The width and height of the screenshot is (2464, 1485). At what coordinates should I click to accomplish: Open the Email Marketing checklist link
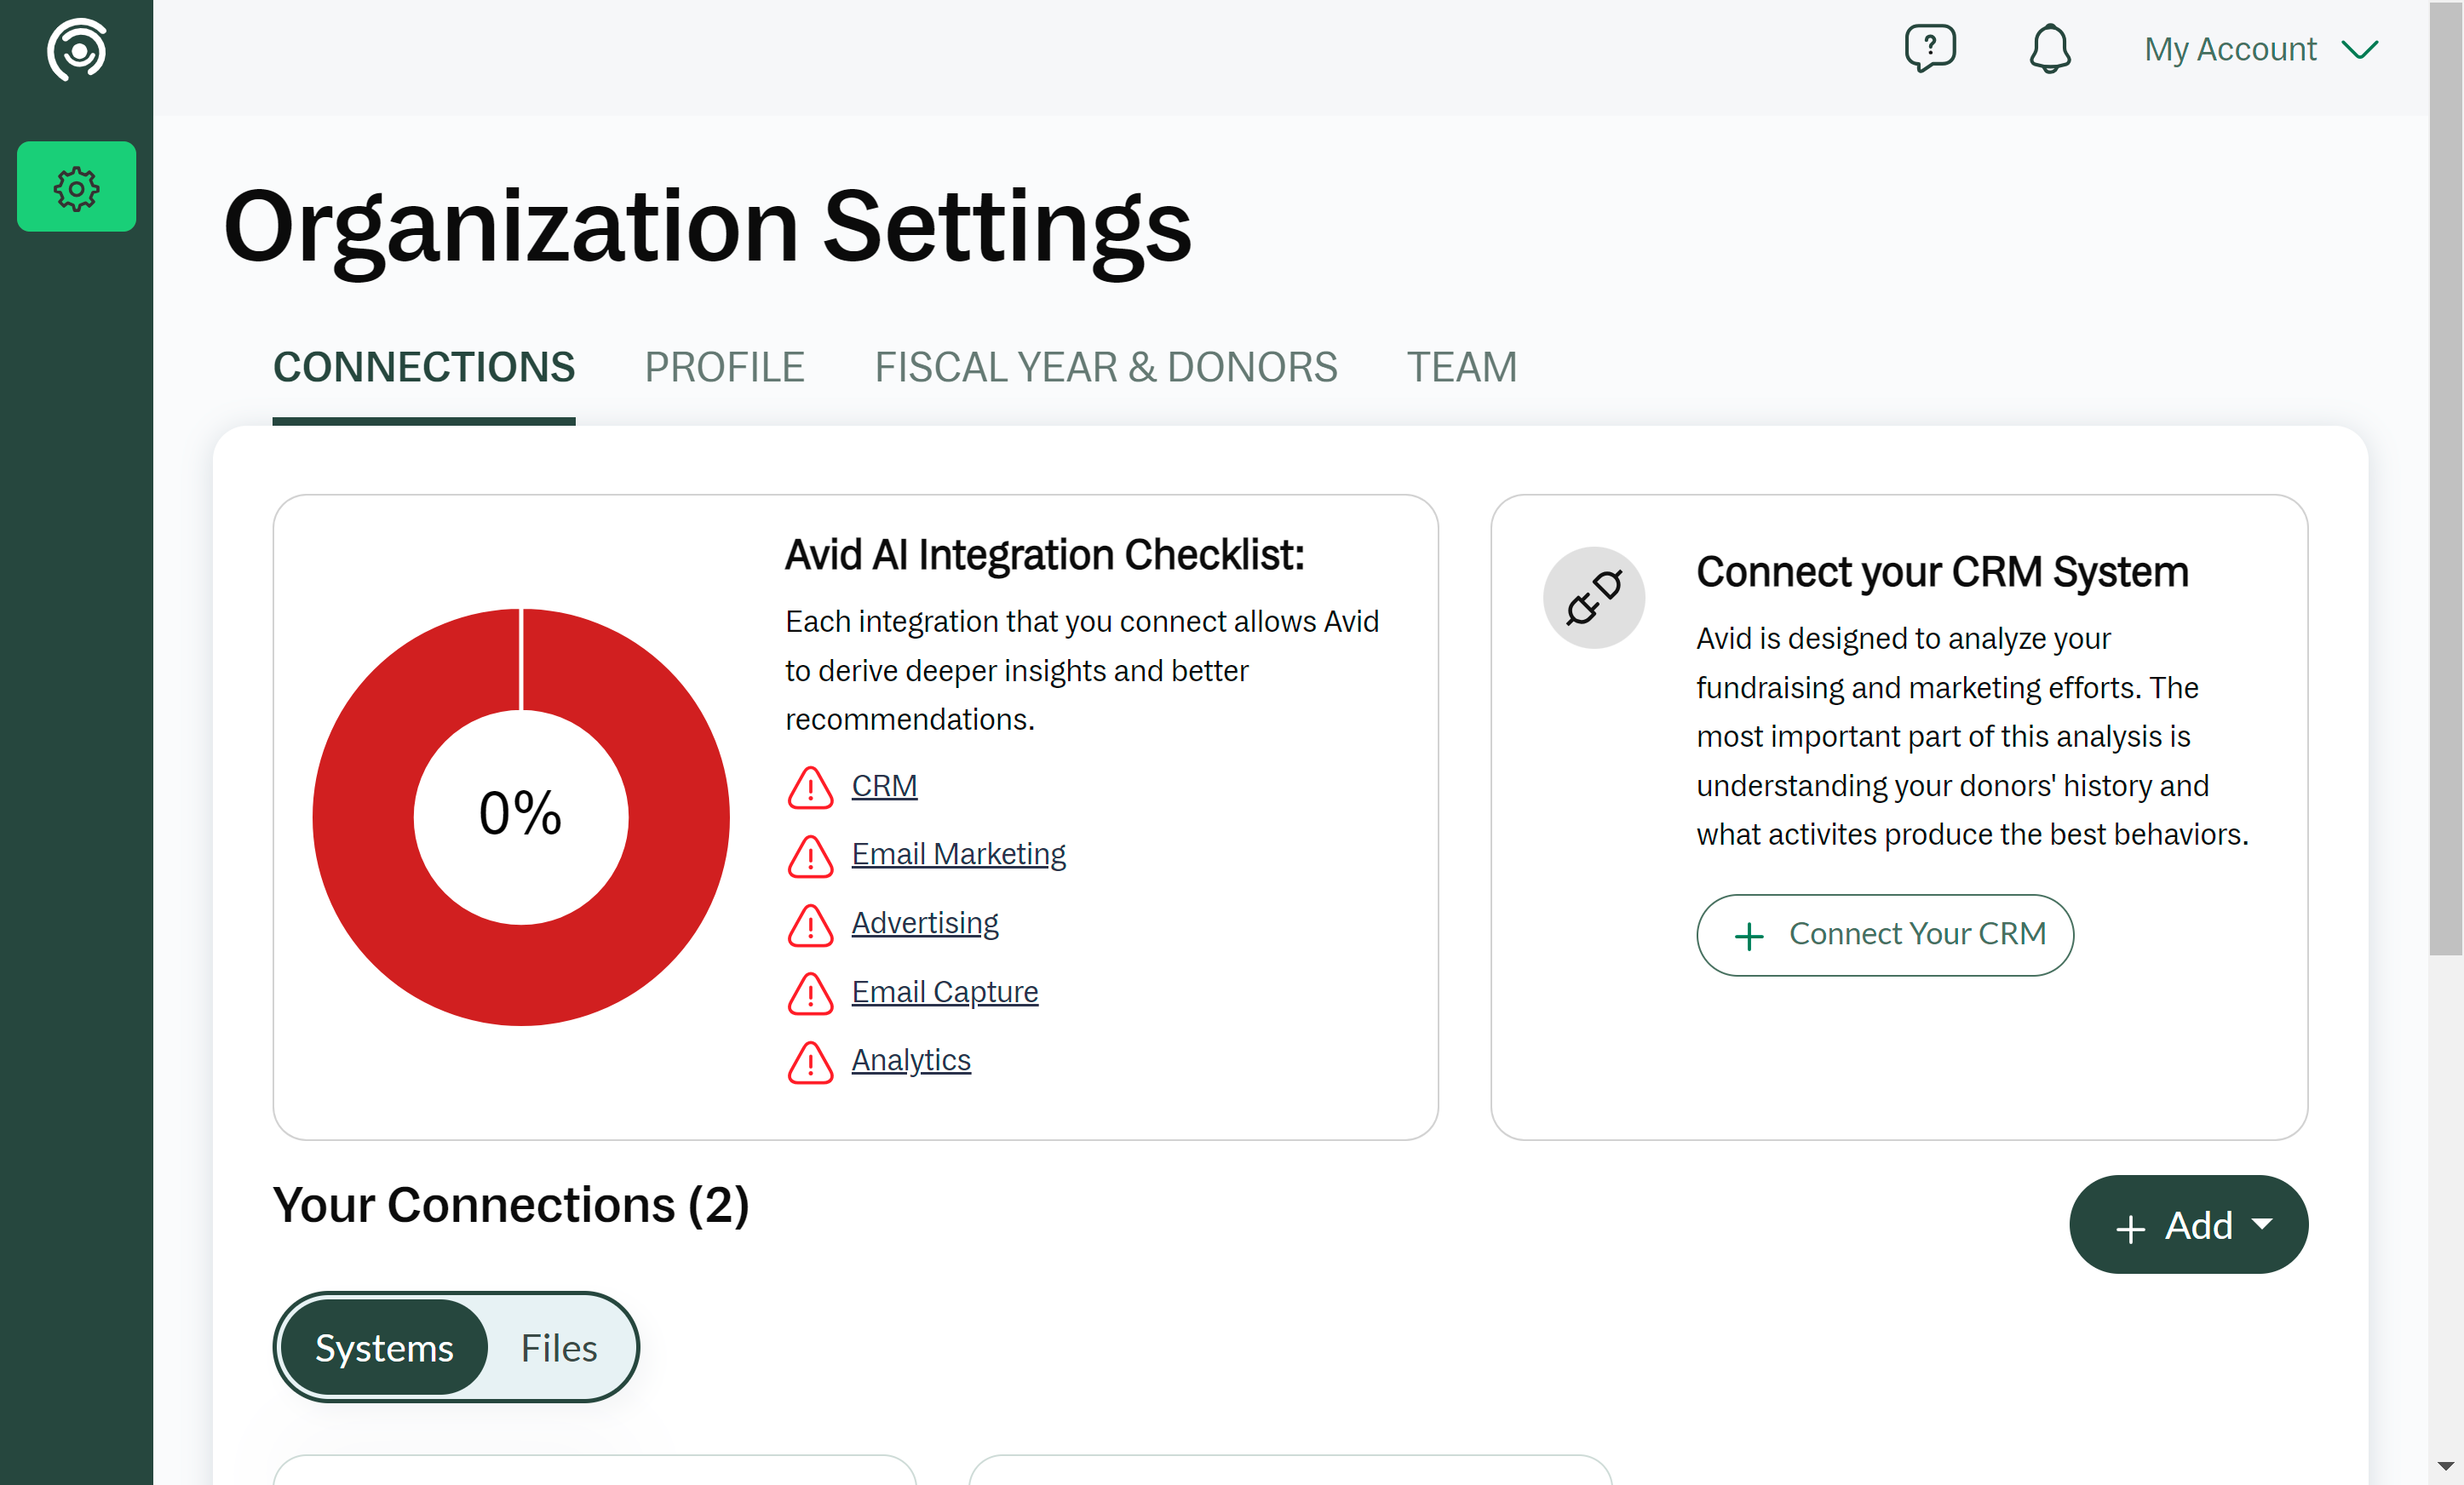[958, 854]
